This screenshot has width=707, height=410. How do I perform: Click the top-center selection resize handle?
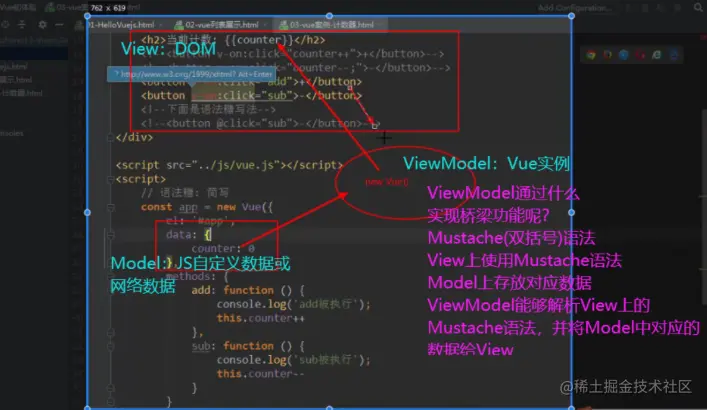pyautogui.click(x=329, y=16)
